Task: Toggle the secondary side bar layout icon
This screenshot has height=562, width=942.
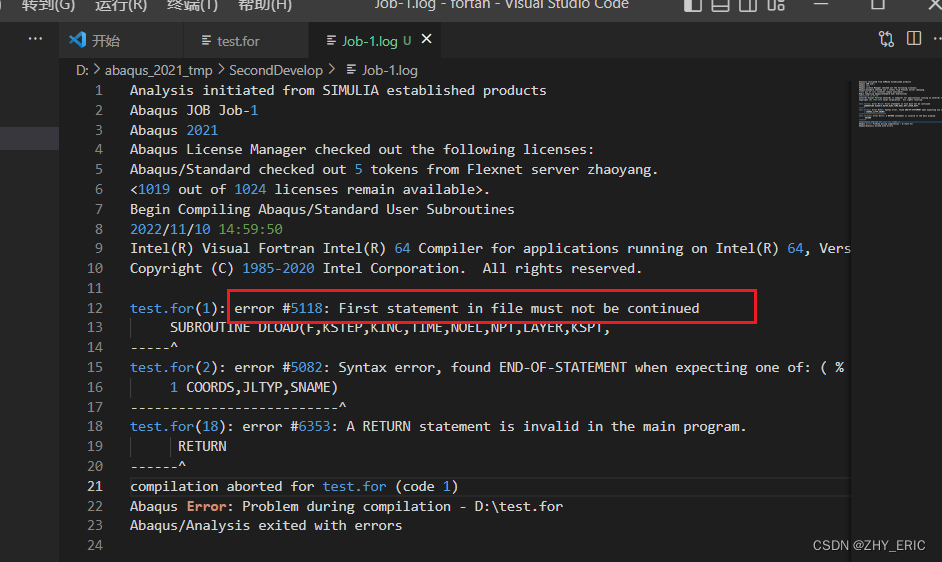Action: point(748,5)
